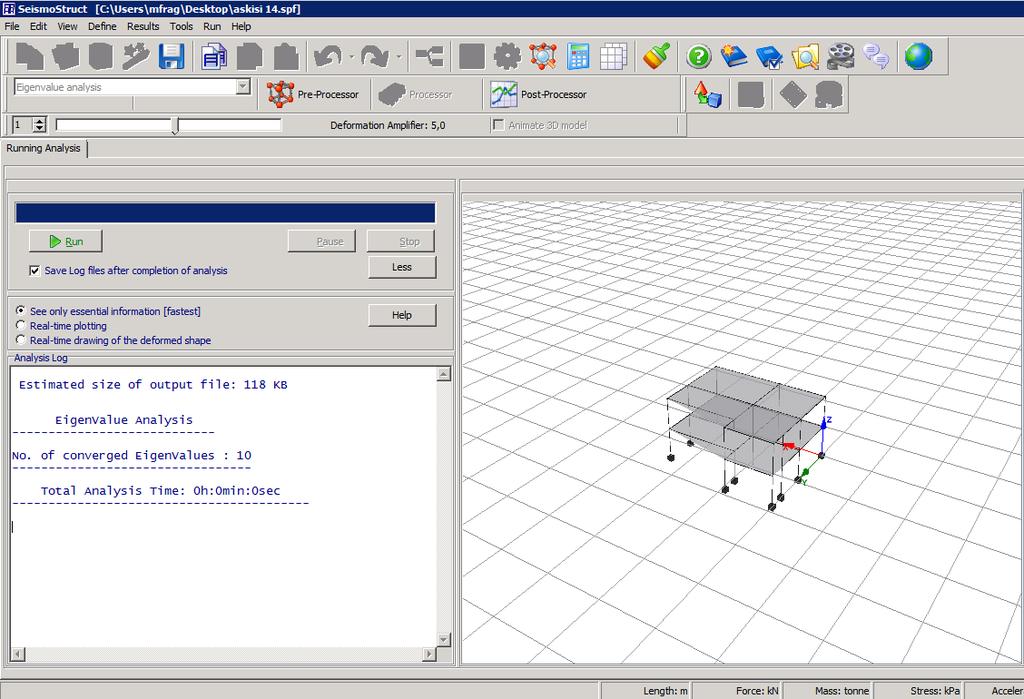Switch to the Post-Processor module
The height and width of the screenshot is (699, 1024).
point(539,95)
